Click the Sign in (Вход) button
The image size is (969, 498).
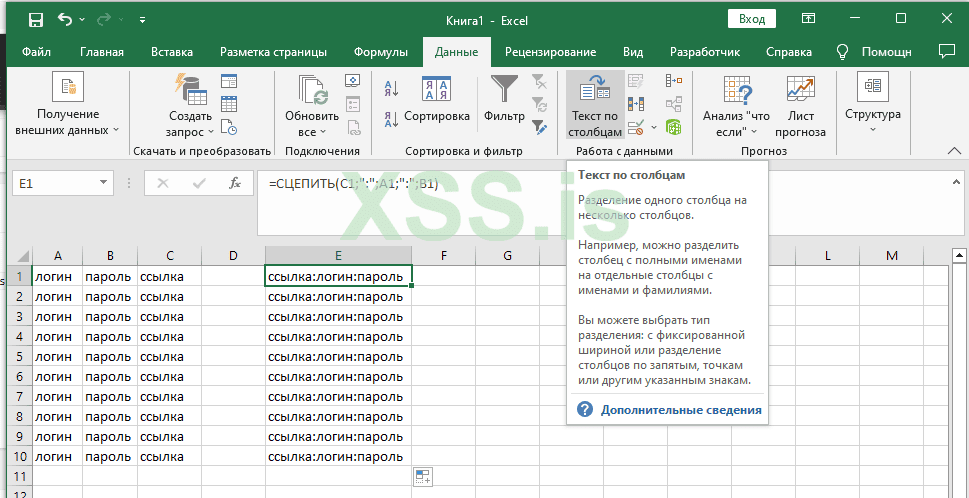tap(751, 19)
